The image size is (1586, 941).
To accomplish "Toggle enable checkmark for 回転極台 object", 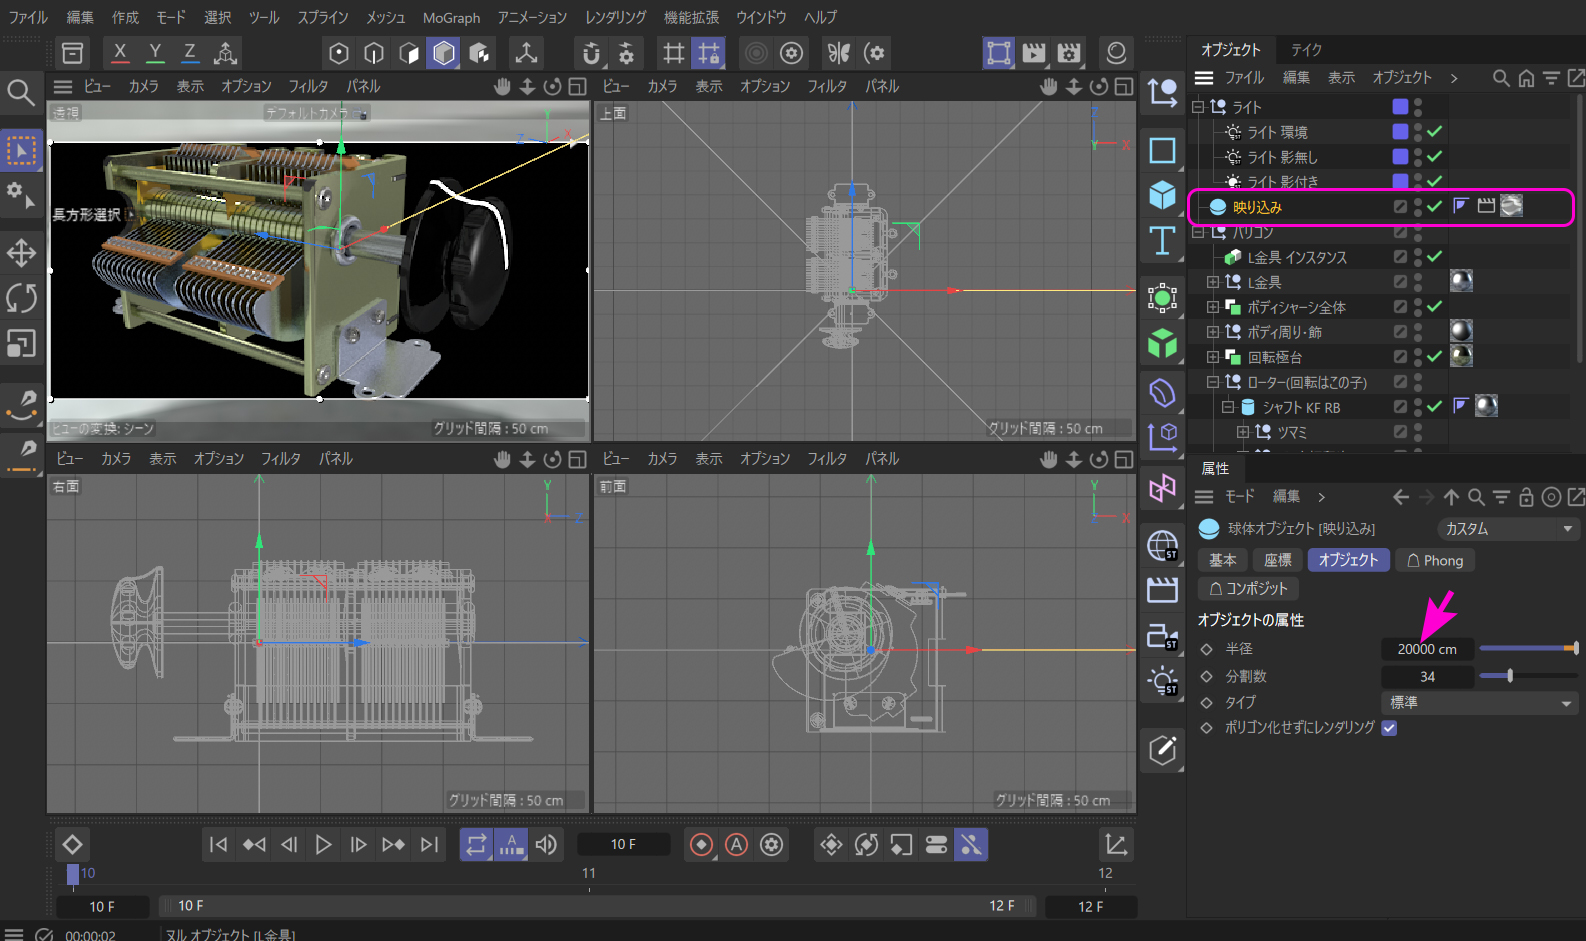I will click(1435, 357).
